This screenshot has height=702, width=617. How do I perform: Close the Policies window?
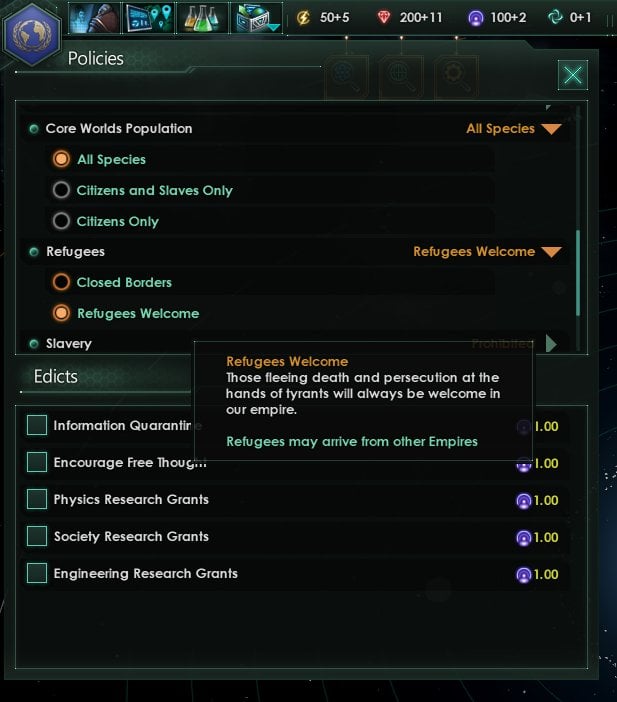(573, 75)
